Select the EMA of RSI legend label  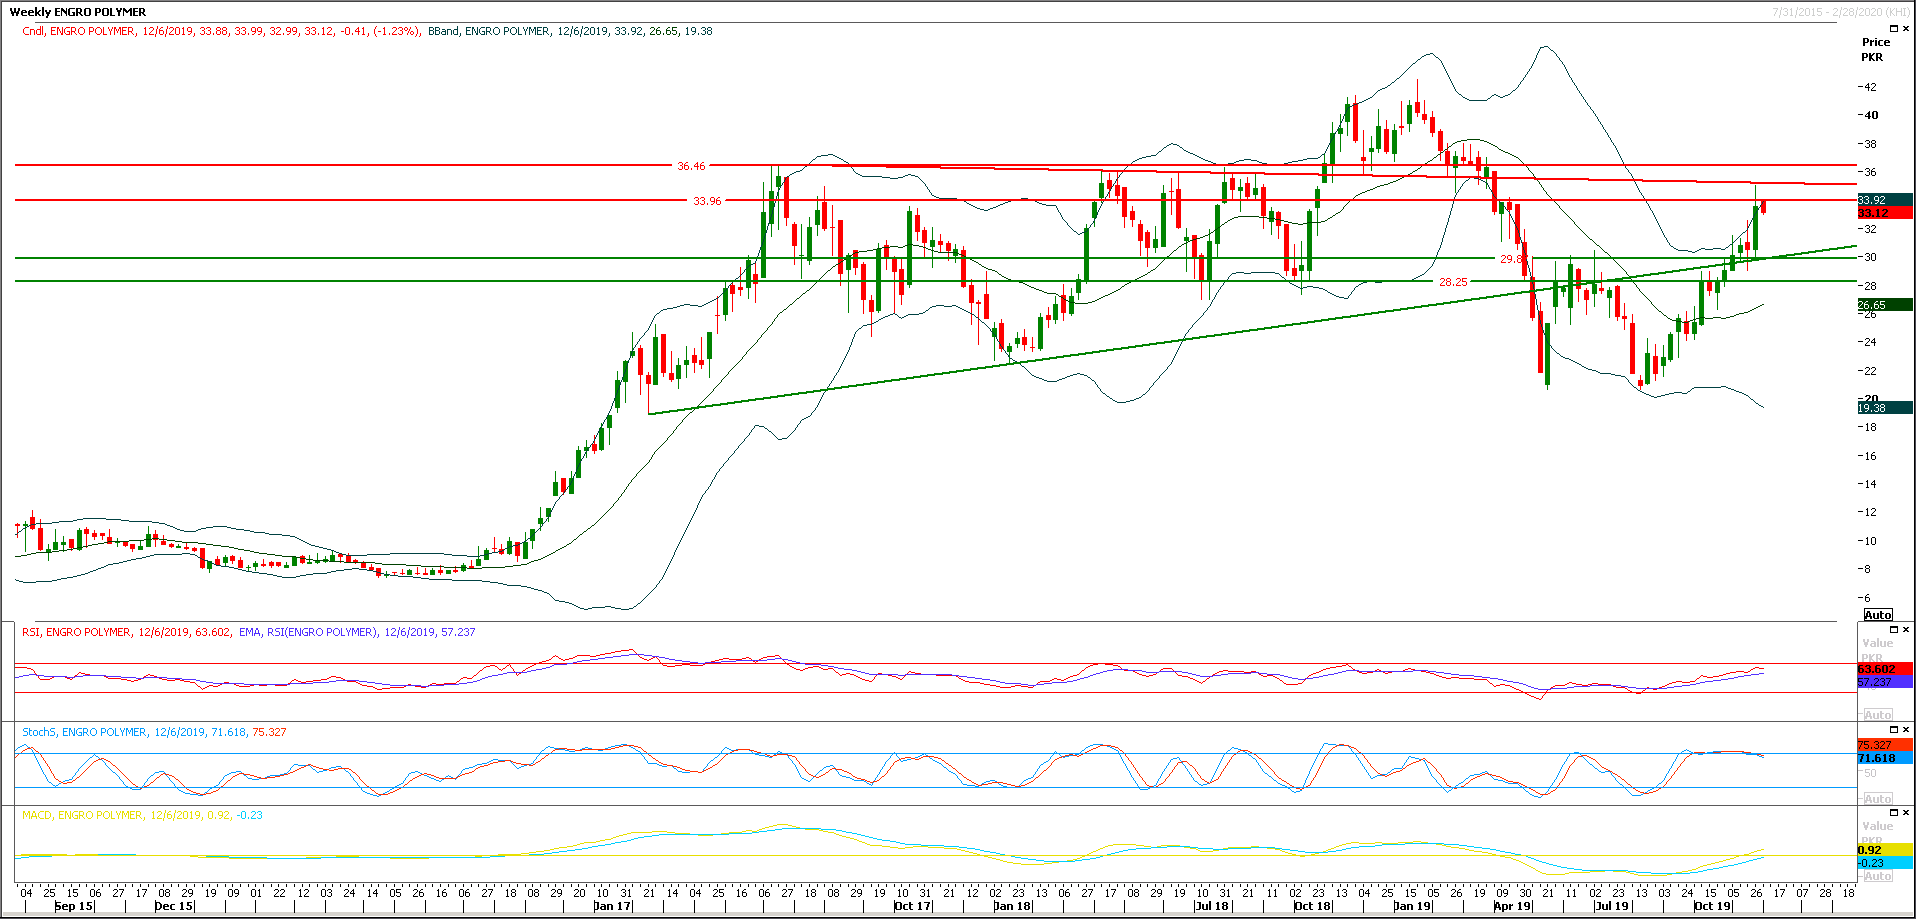[x=357, y=632]
